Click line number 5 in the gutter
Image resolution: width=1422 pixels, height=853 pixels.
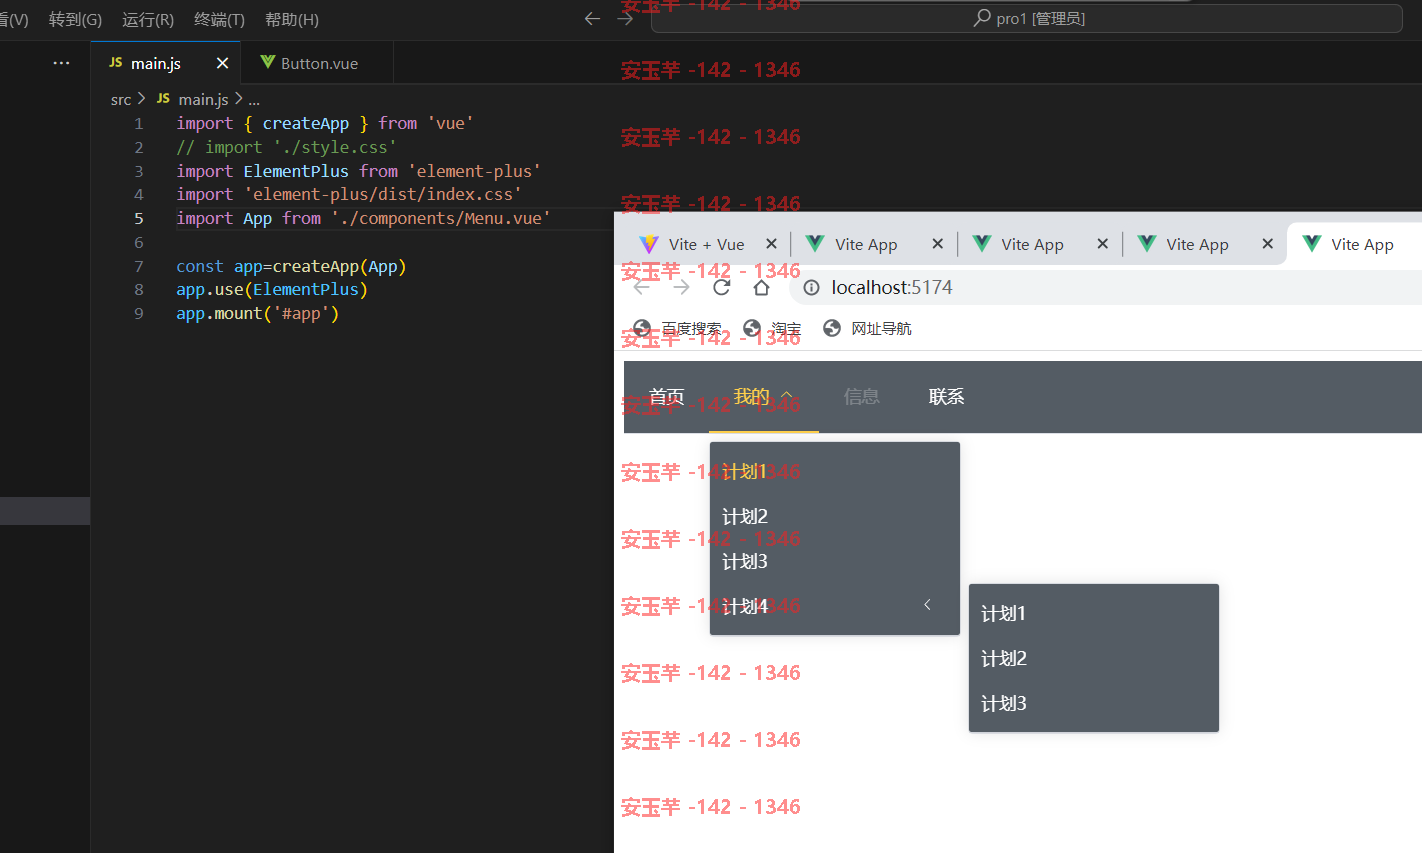[139, 218]
